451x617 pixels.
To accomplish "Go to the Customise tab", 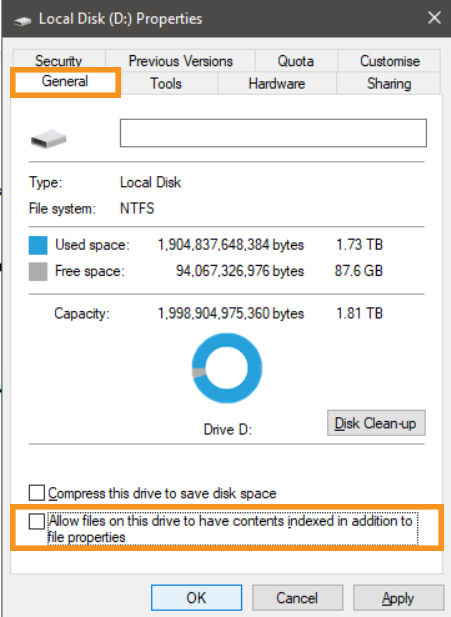I will [390, 61].
